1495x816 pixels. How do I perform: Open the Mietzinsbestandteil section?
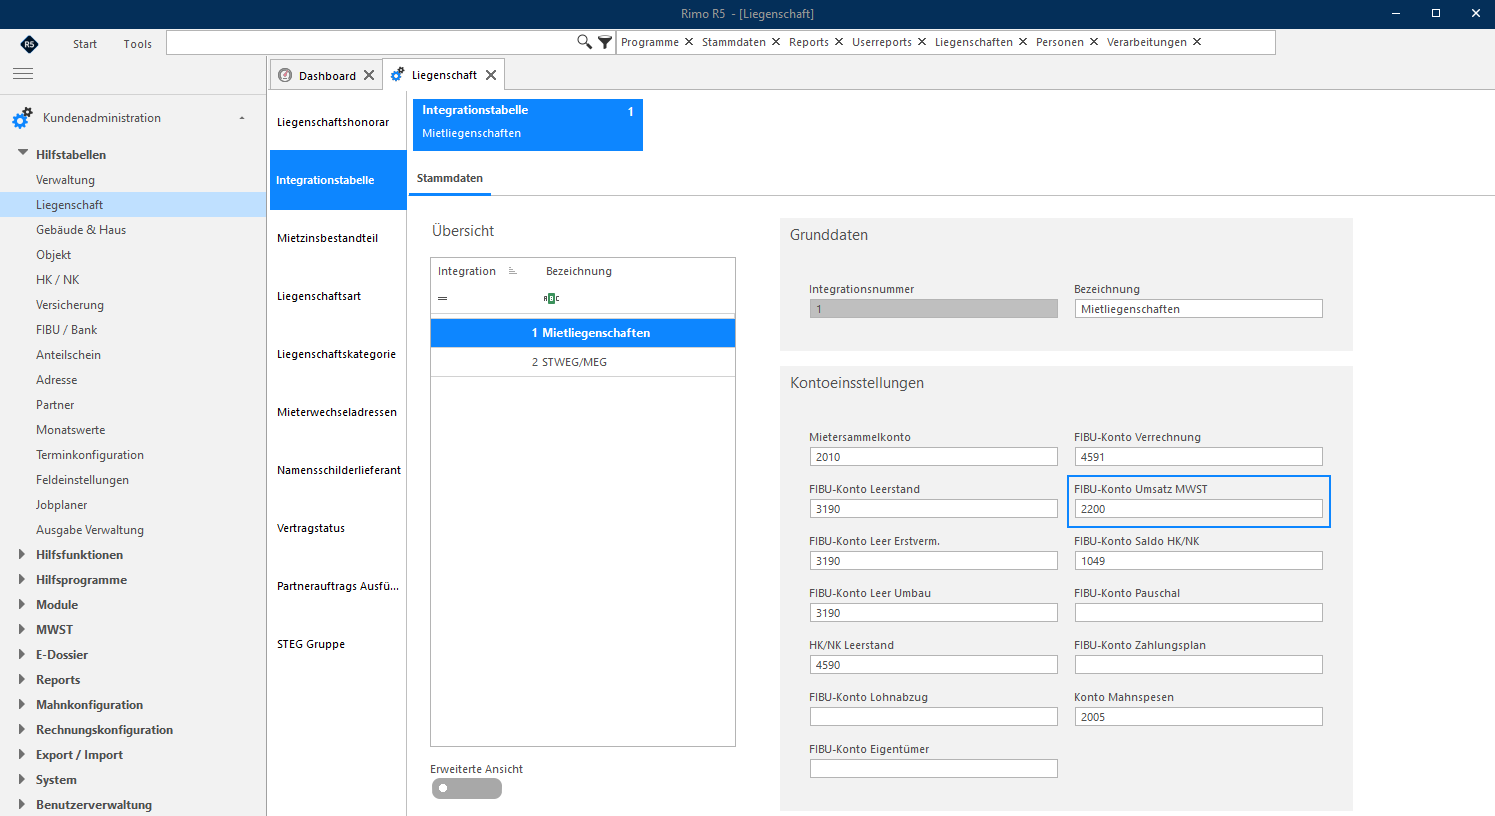tap(338, 238)
